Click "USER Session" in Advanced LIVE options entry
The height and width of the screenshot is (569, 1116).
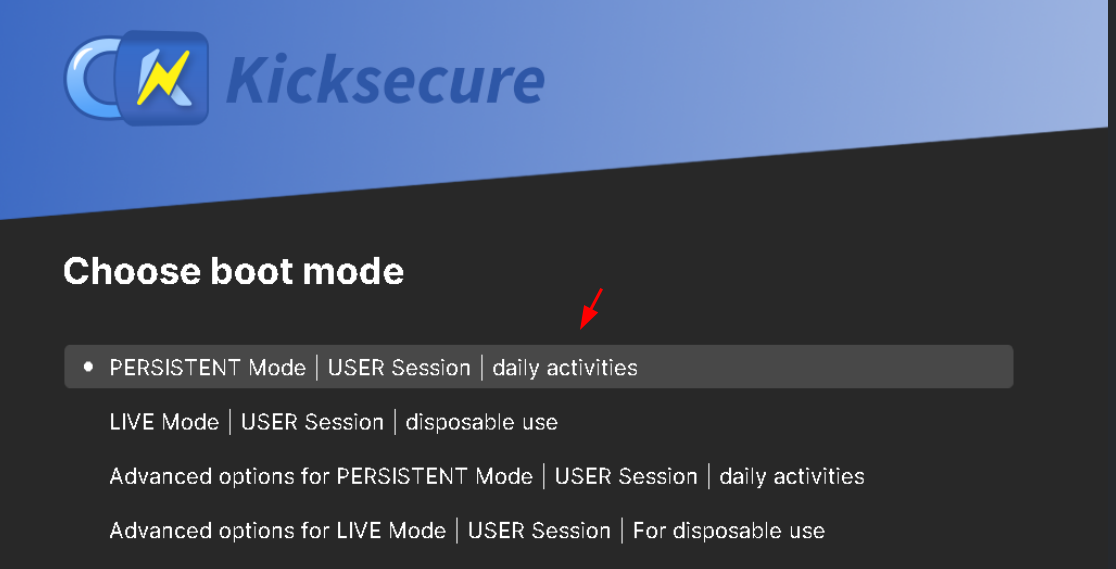539,530
